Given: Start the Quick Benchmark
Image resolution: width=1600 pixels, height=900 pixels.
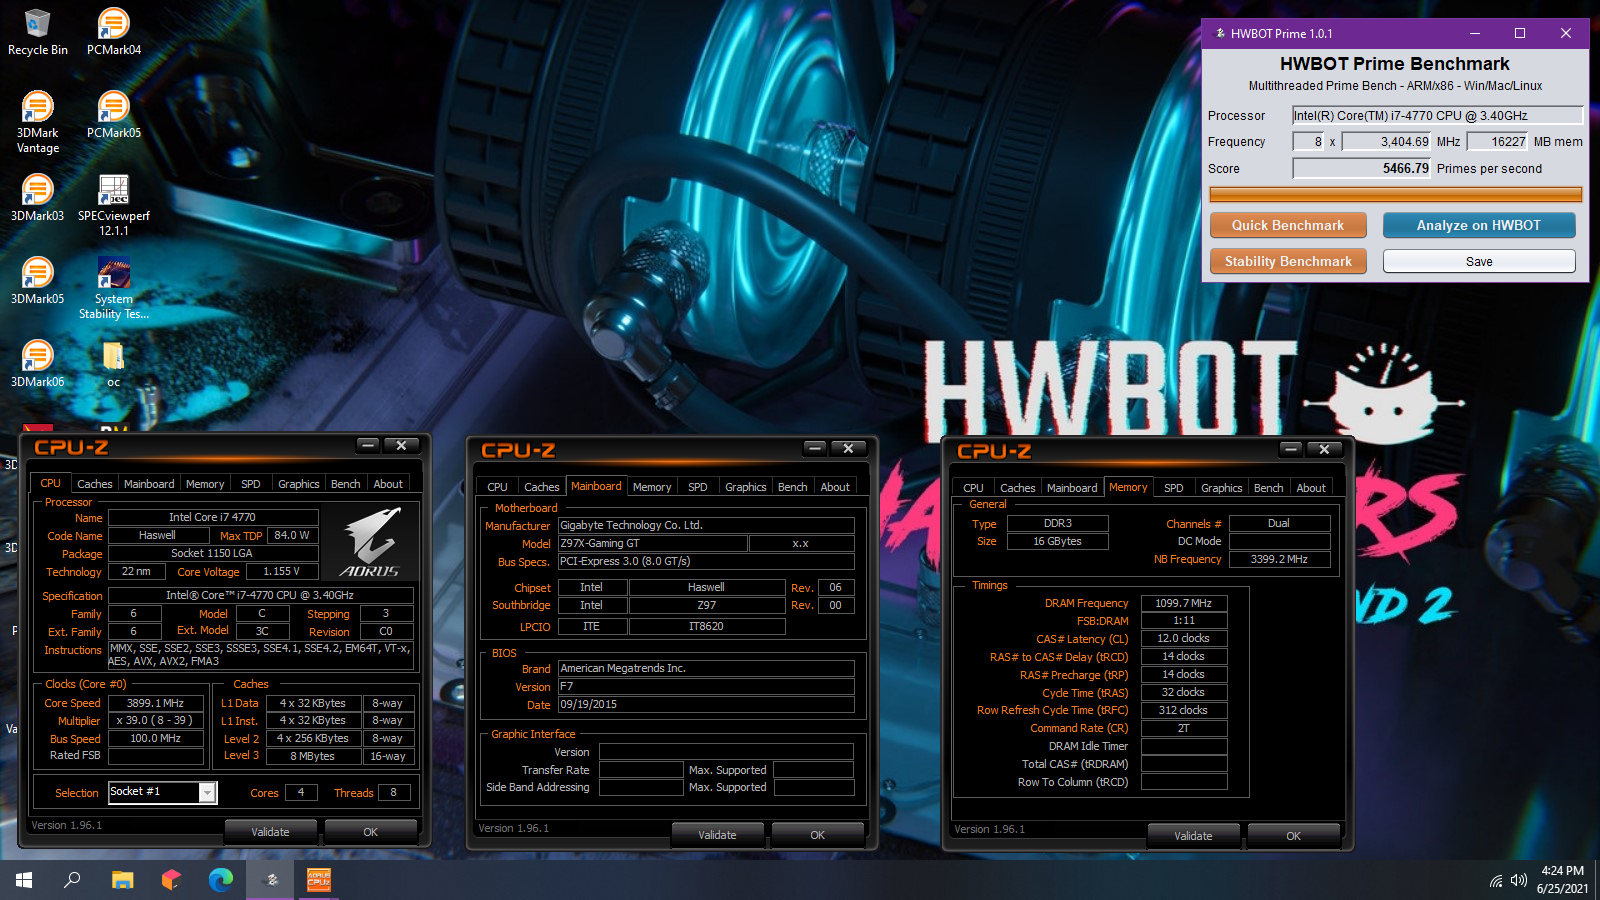Looking at the screenshot, I should [x=1288, y=225].
